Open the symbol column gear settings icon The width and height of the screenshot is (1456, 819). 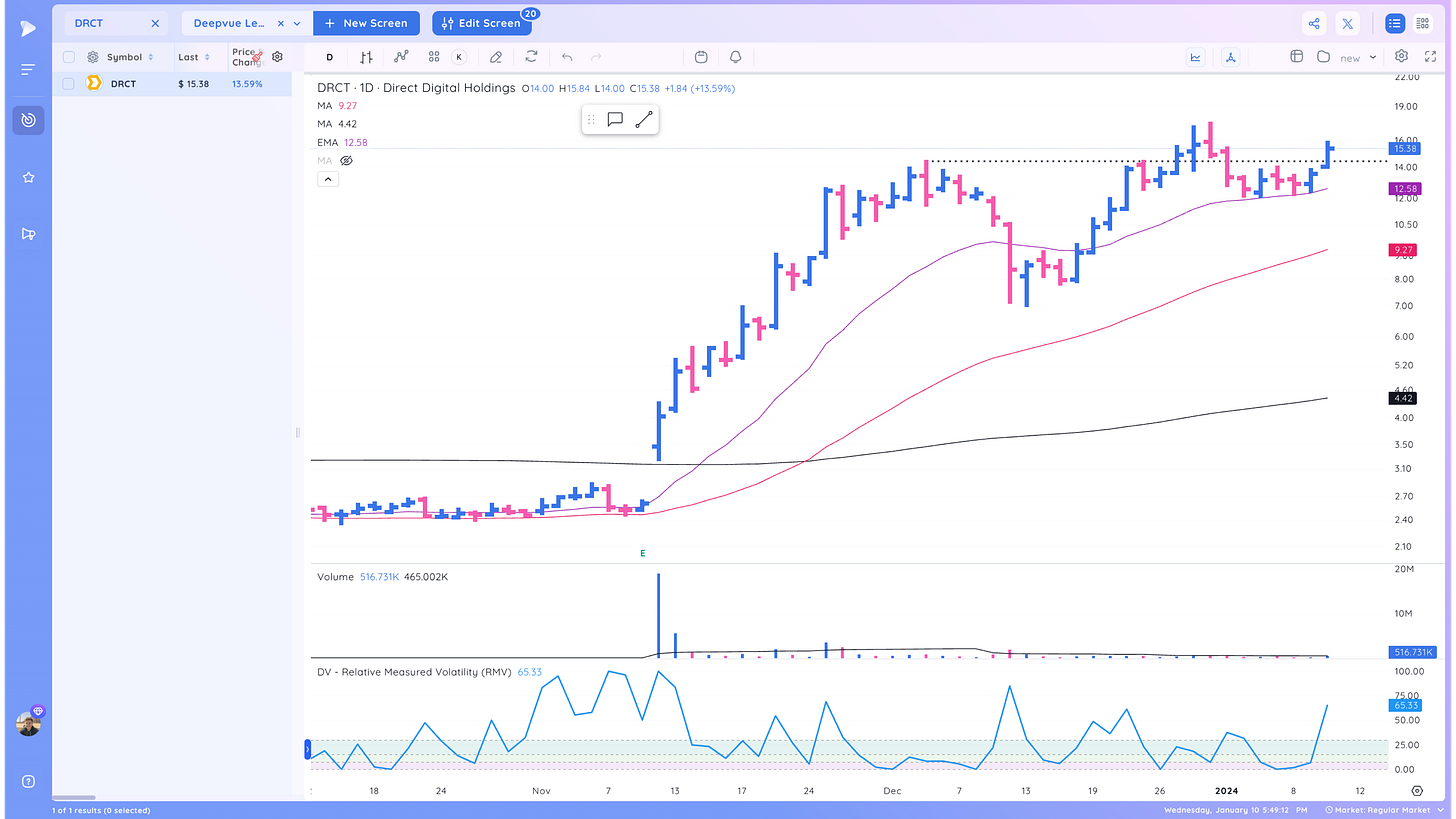pos(93,57)
